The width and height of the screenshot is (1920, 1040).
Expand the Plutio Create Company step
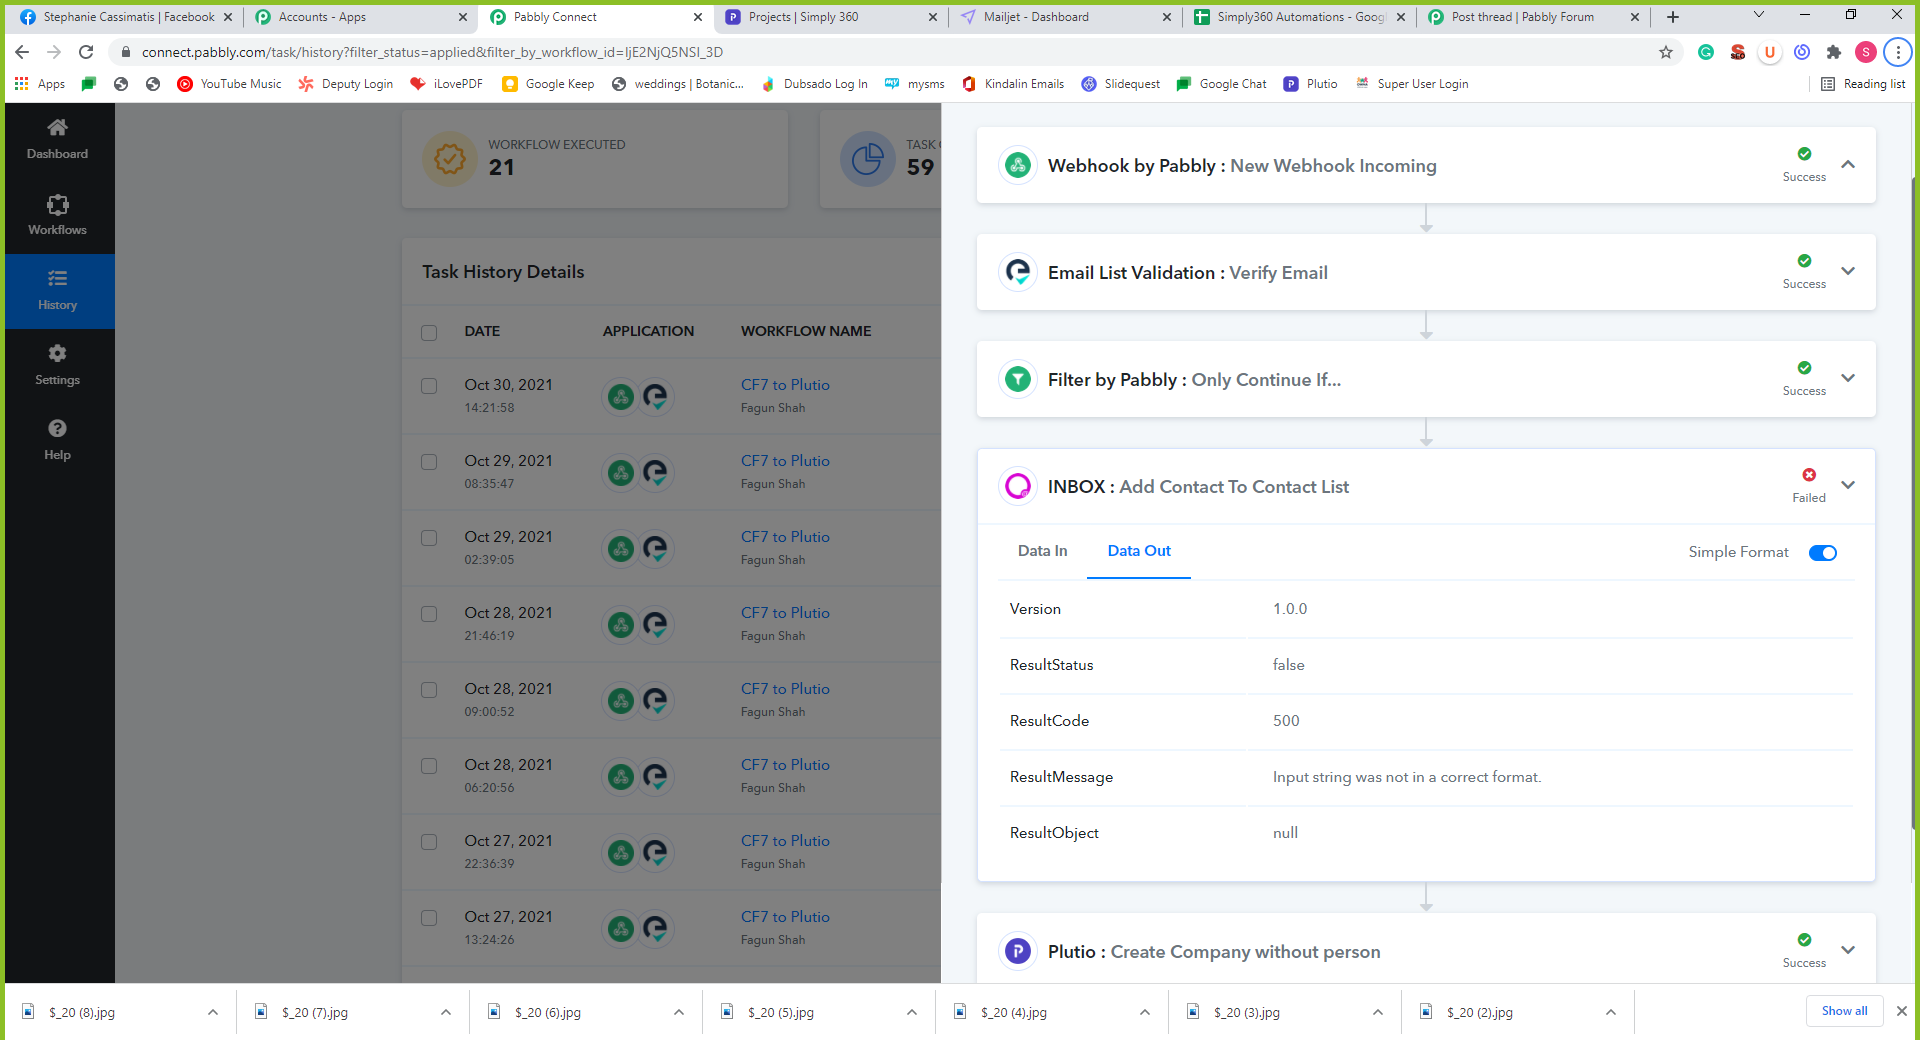1848,950
